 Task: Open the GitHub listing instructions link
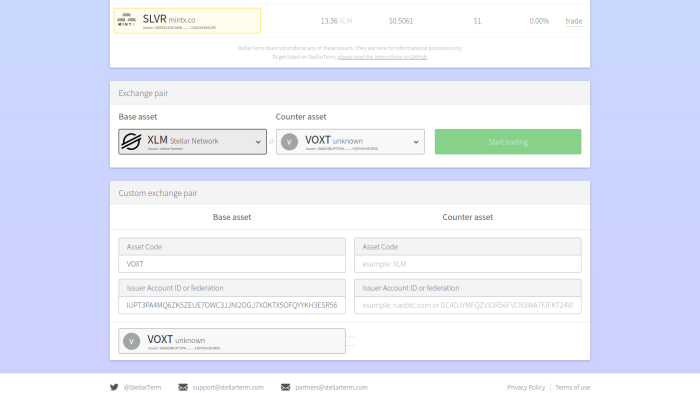[x=383, y=57]
